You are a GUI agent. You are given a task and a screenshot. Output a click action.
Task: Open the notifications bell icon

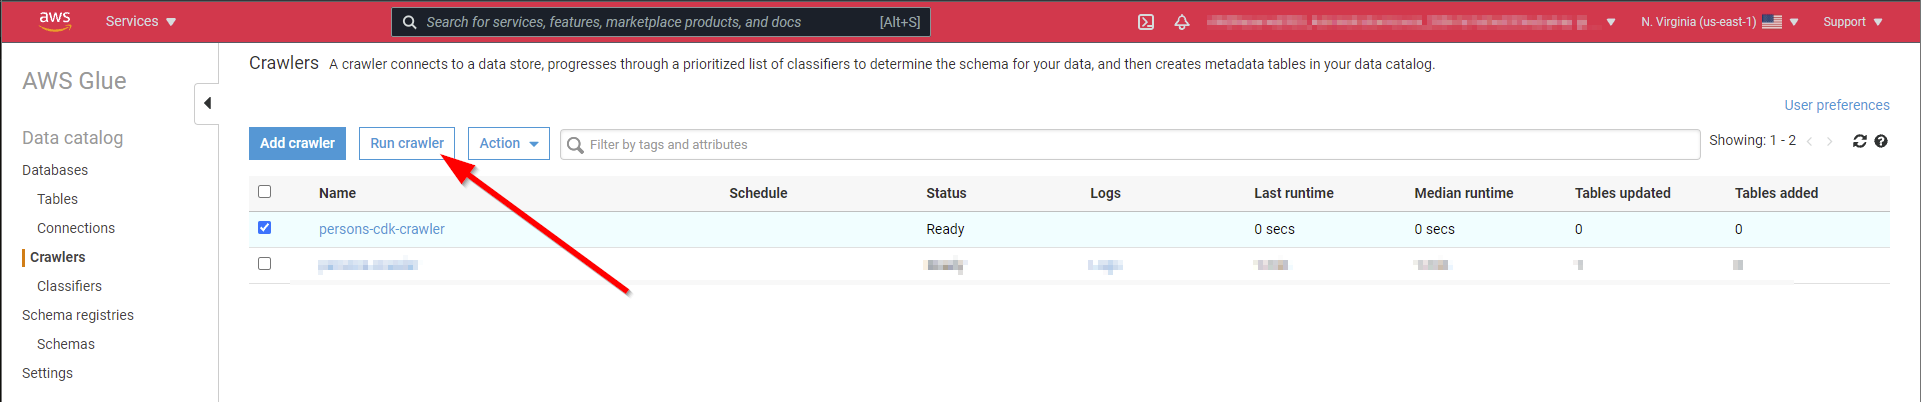(x=1181, y=22)
